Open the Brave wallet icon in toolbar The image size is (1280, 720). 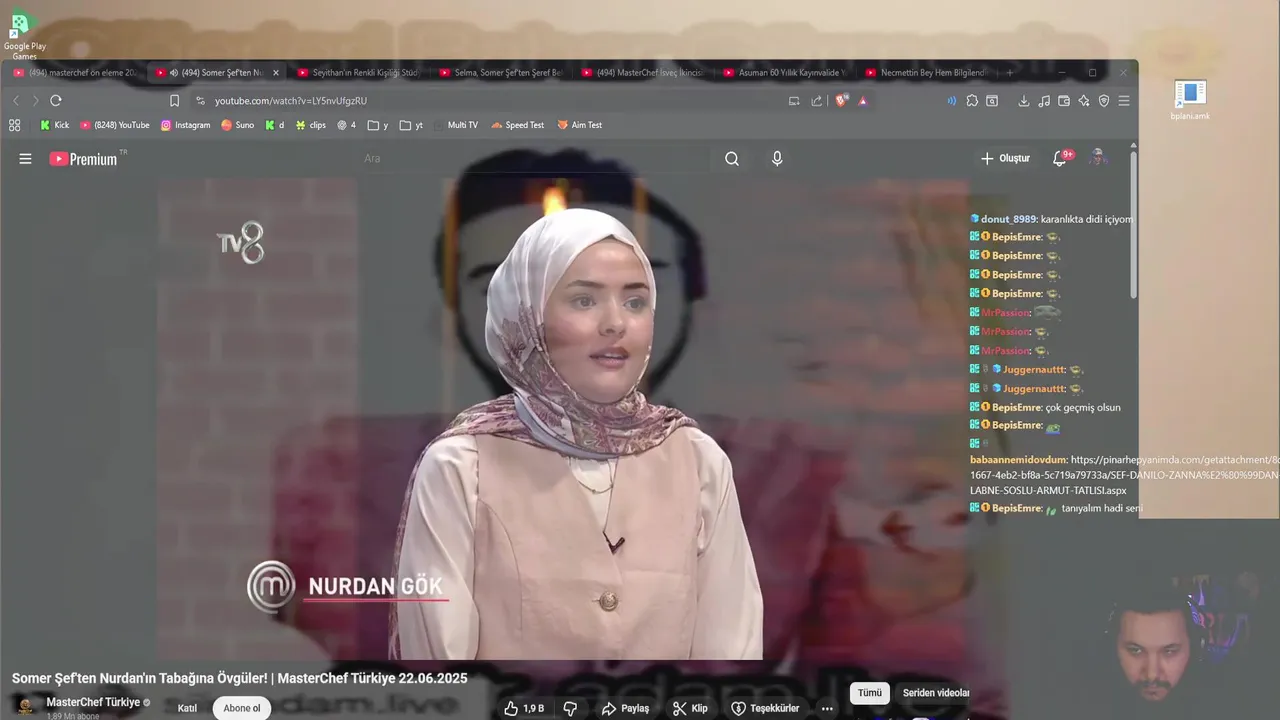point(1064,101)
